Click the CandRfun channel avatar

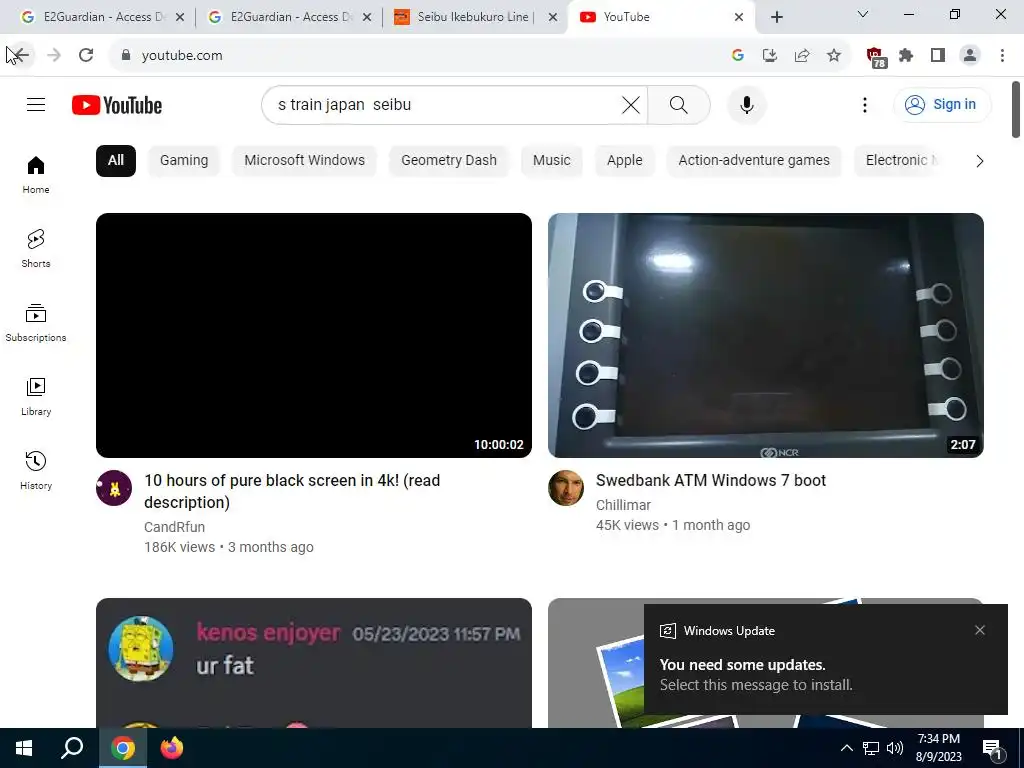coord(114,488)
